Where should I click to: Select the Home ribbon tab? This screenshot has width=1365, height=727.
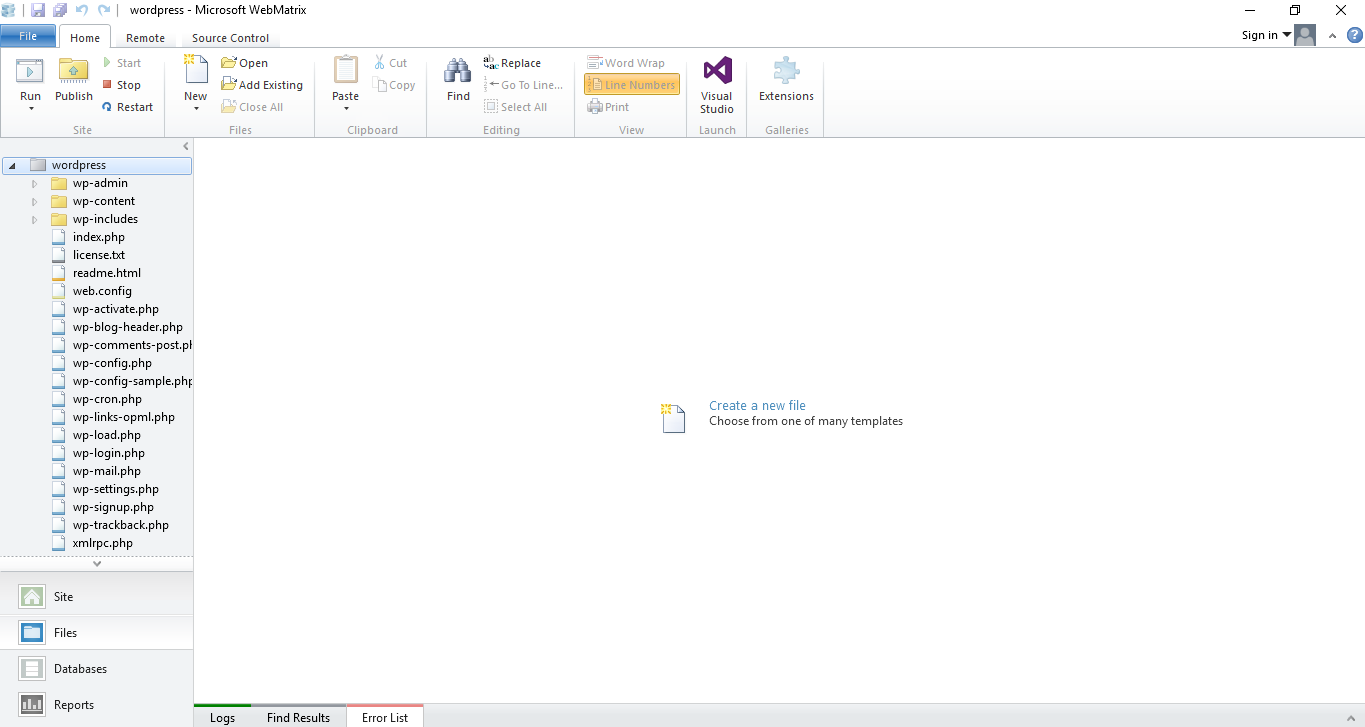[x=85, y=38]
